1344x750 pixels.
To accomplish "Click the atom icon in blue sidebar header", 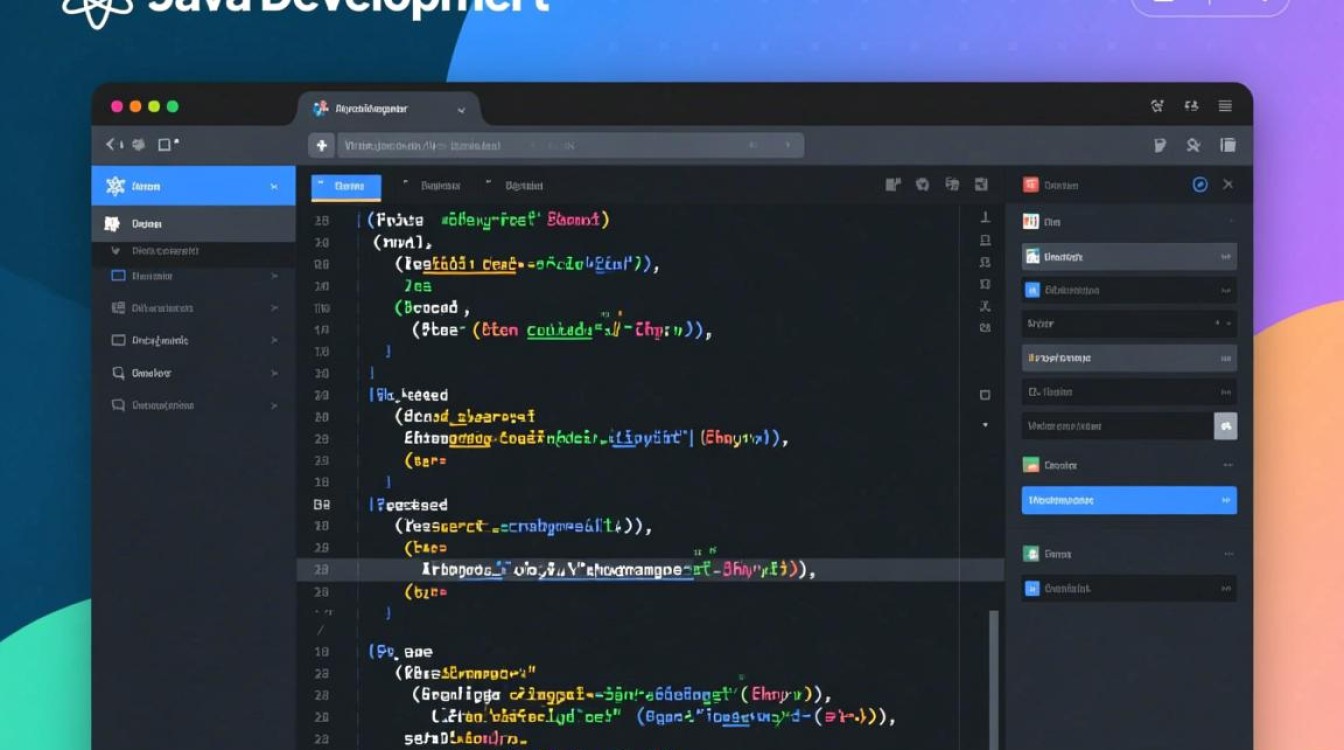I will pyautogui.click(x=115, y=186).
